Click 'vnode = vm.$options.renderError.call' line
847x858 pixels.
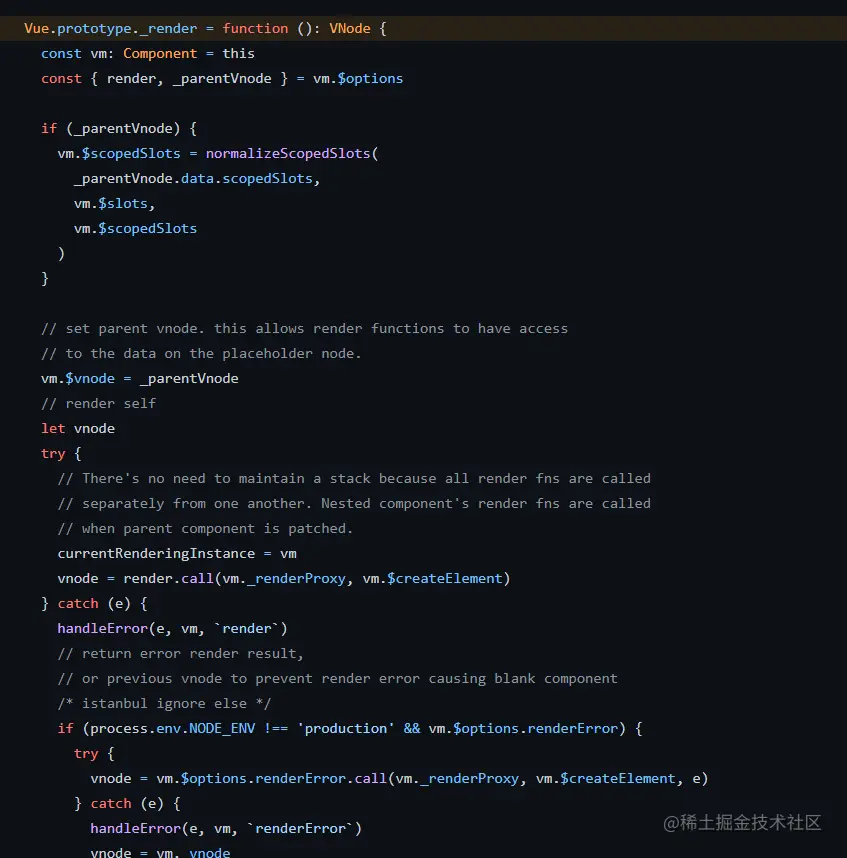(x=399, y=779)
